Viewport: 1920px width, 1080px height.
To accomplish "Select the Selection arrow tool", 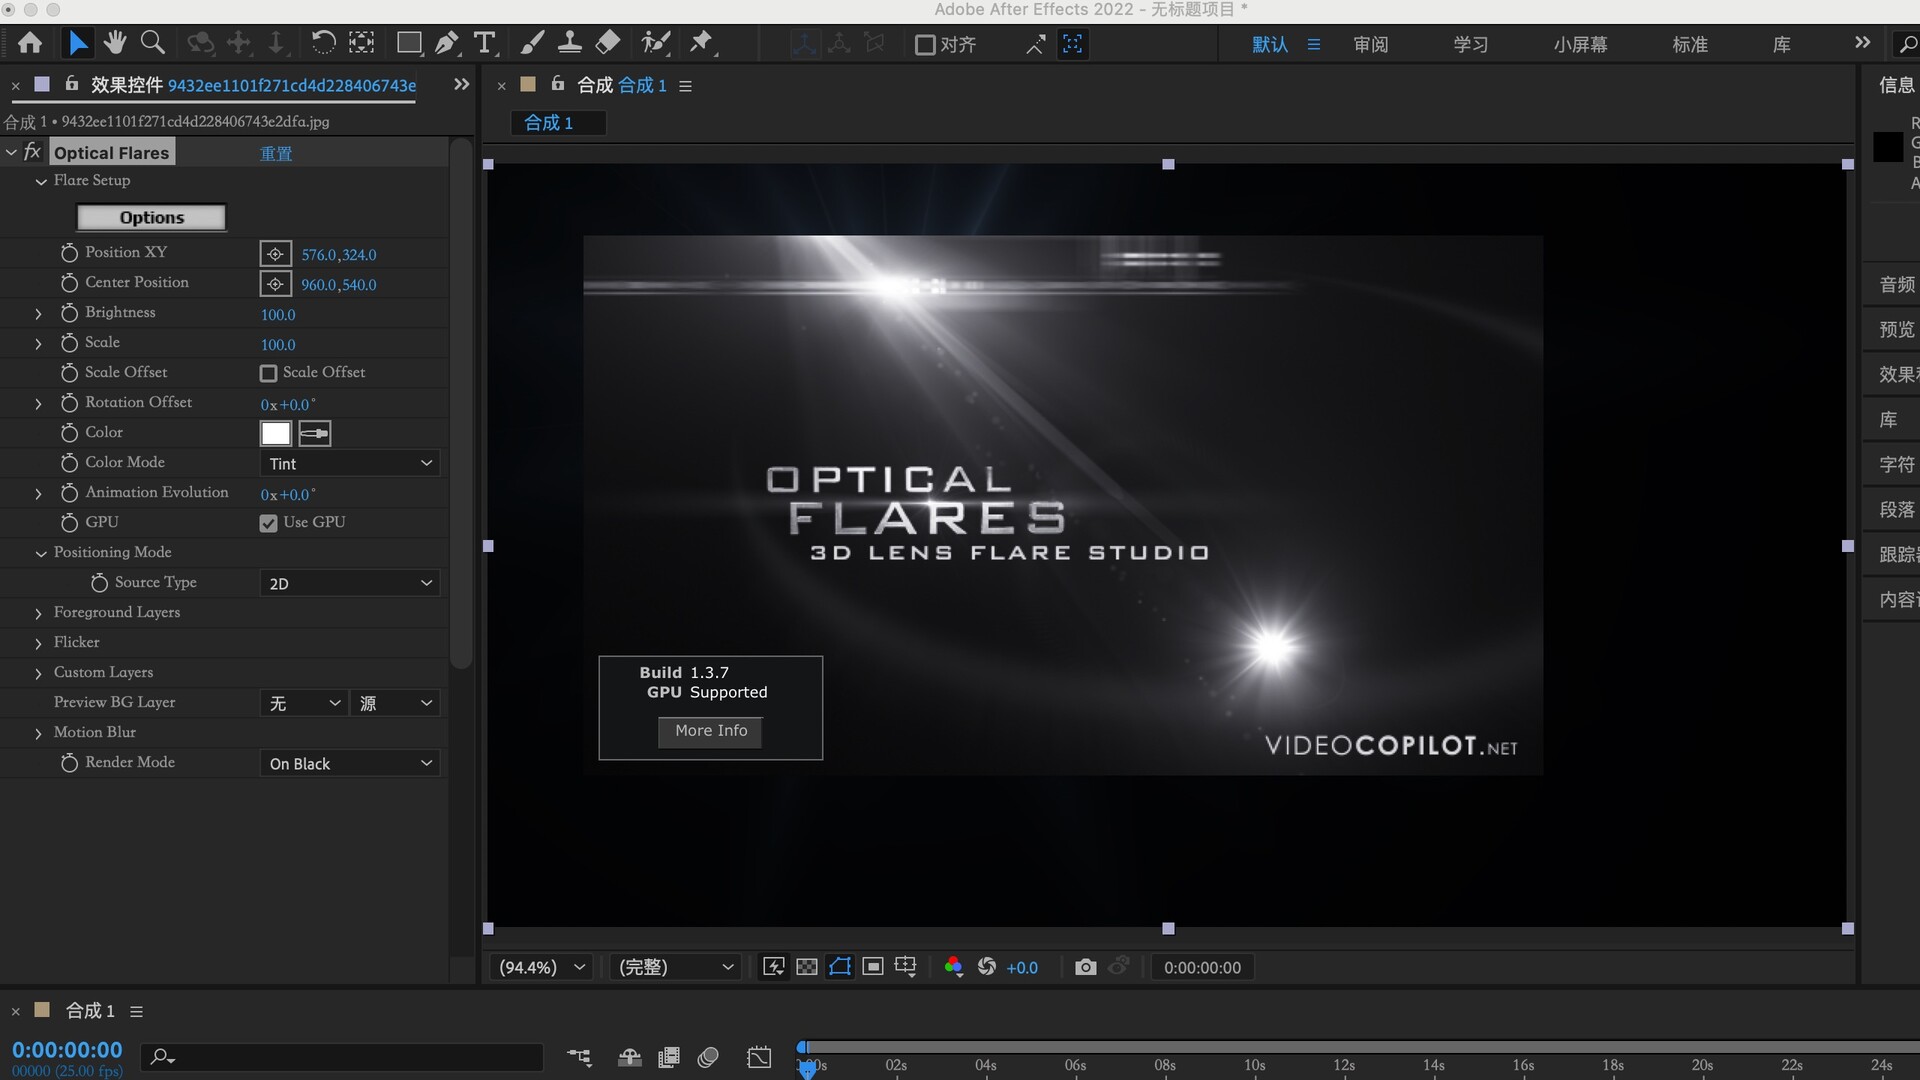I will [77, 43].
